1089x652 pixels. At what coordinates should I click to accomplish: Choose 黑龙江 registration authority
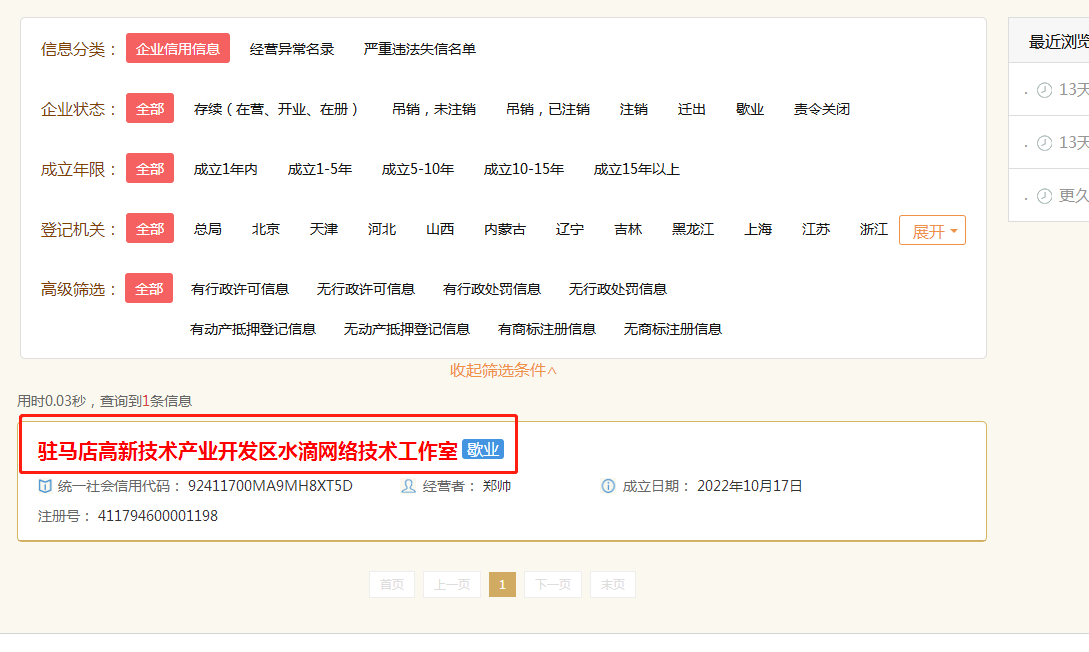pos(693,229)
